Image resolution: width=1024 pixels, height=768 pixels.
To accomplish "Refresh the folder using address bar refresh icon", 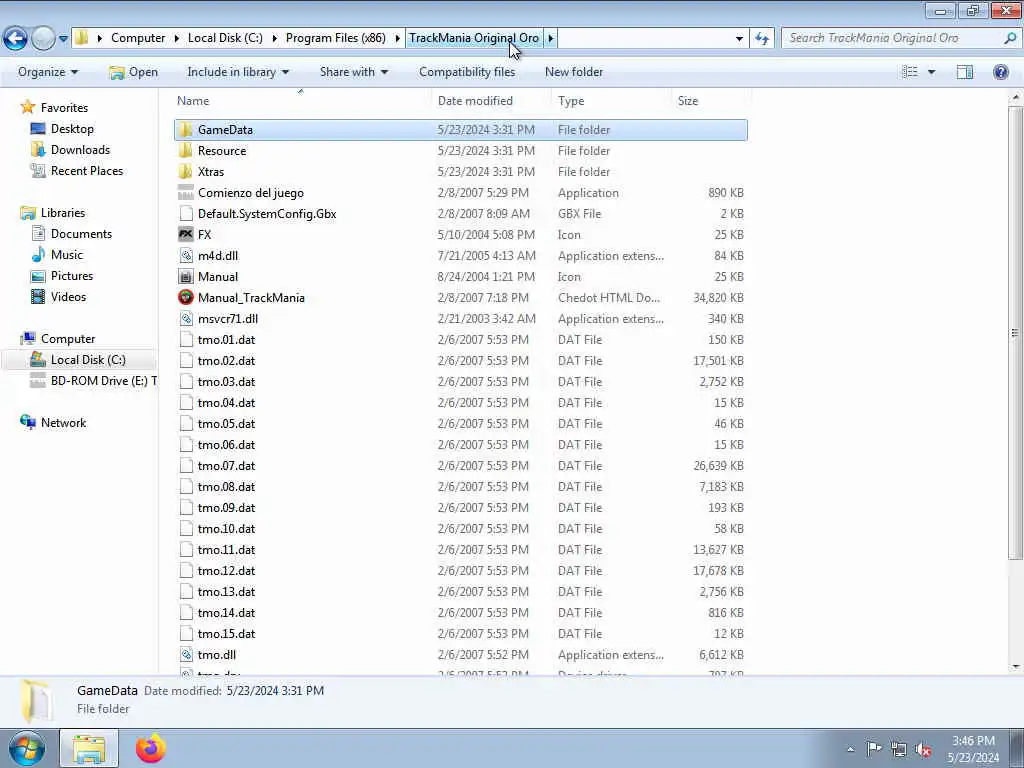I will point(761,39).
